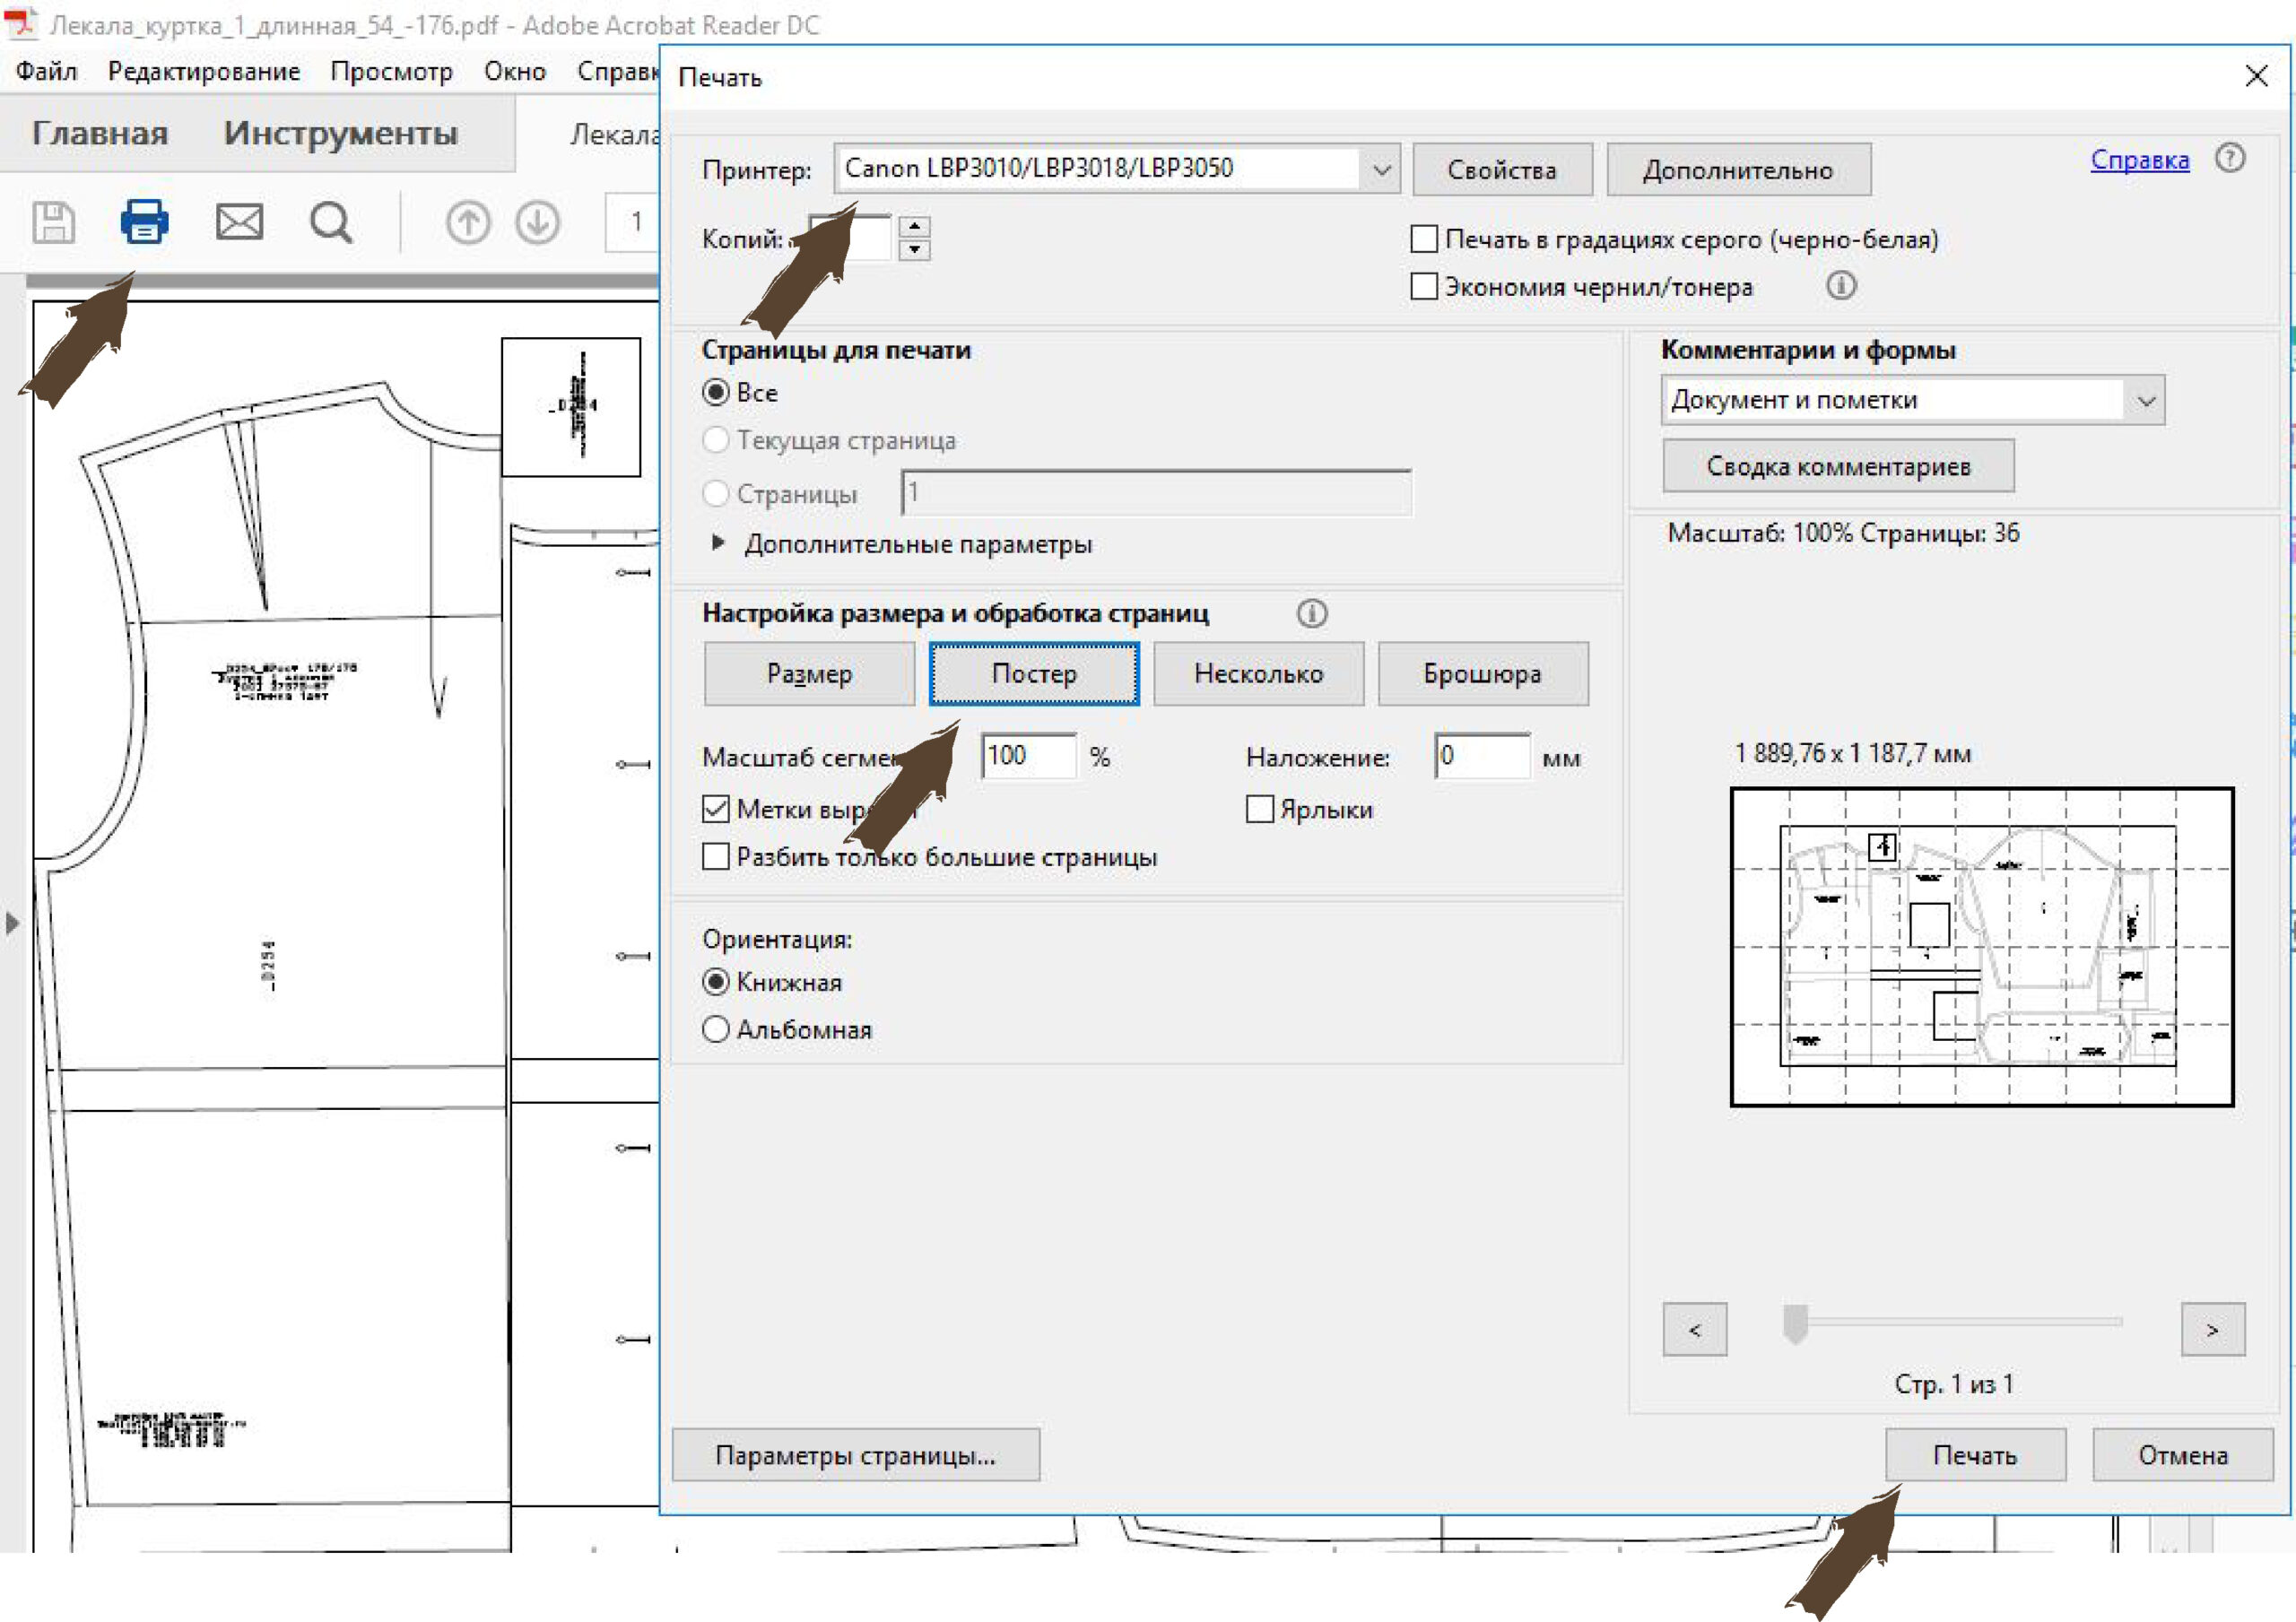Open the Справка link
Screen dimensions: 2296x1622
pyautogui.click(x=2139, y=159)
